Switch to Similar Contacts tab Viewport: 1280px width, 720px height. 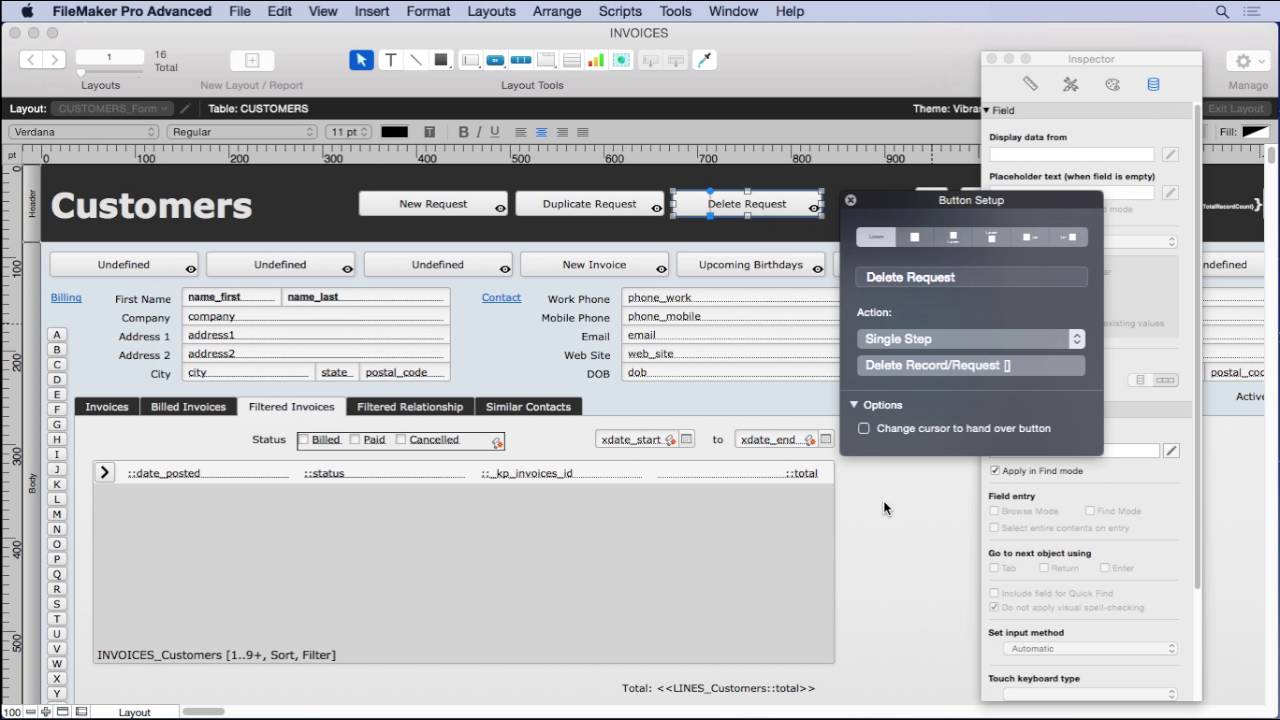(x=528, y=407)
